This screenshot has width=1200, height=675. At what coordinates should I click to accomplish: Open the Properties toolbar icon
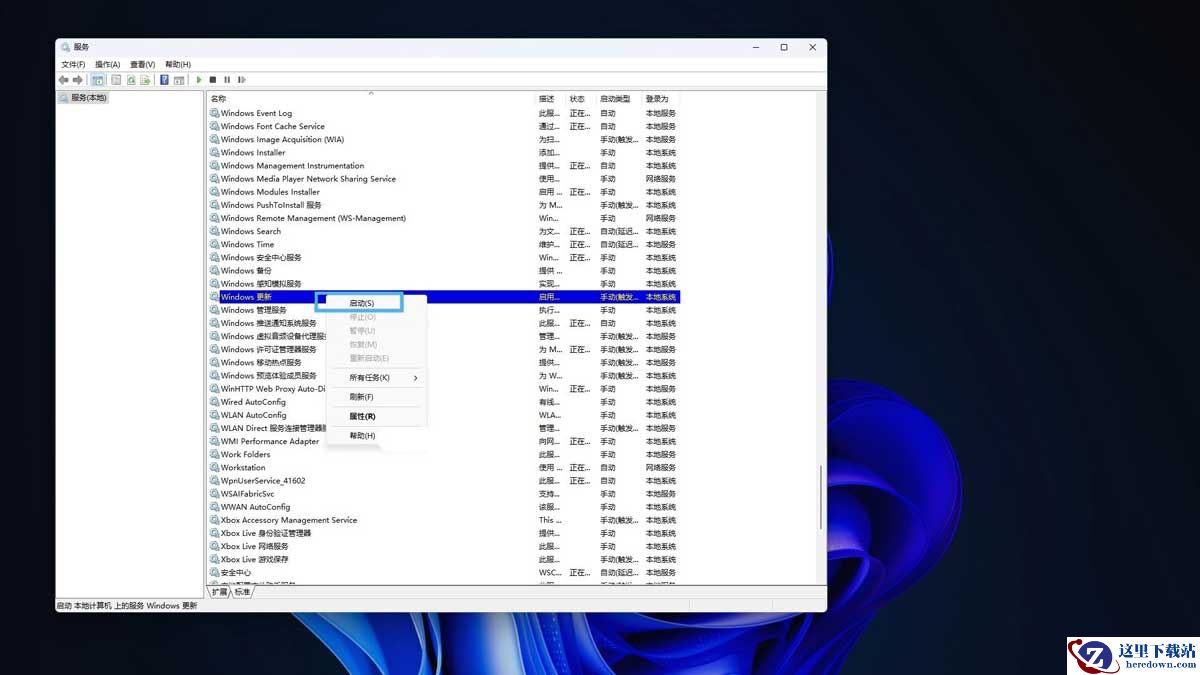click(x=116, y=80)
